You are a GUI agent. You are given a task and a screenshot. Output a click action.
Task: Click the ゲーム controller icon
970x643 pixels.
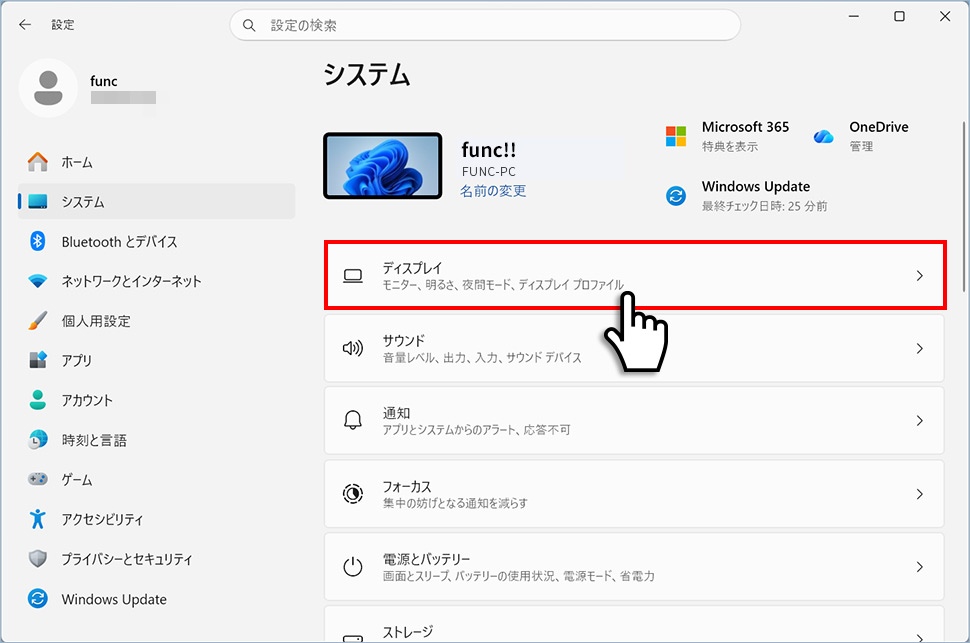pos(38,479)
